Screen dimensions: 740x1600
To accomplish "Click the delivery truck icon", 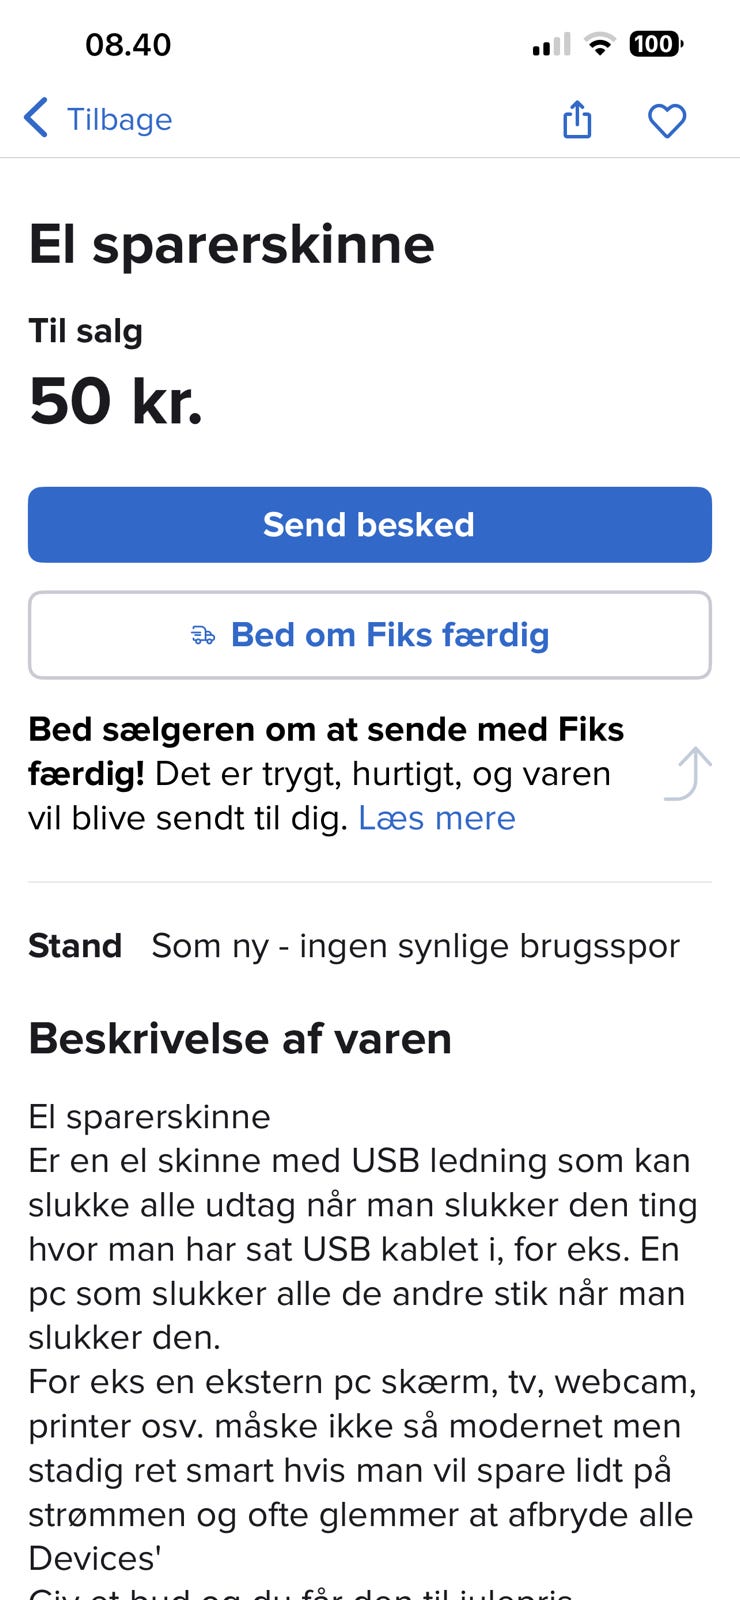I will (x=203, y=636).
